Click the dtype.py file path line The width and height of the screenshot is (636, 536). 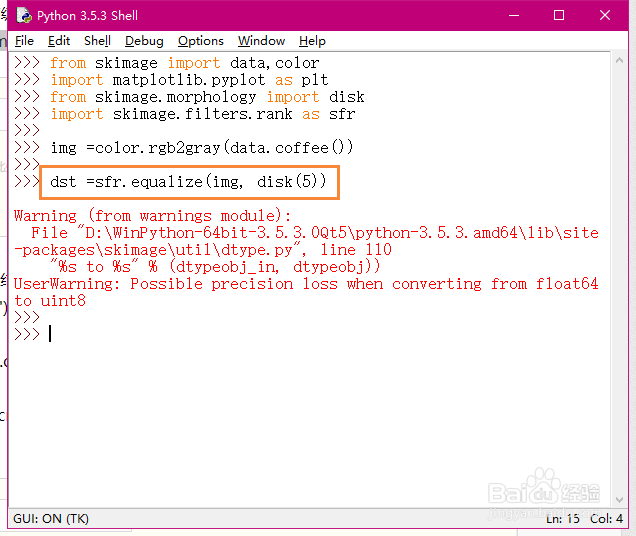(x=307, y=241)
